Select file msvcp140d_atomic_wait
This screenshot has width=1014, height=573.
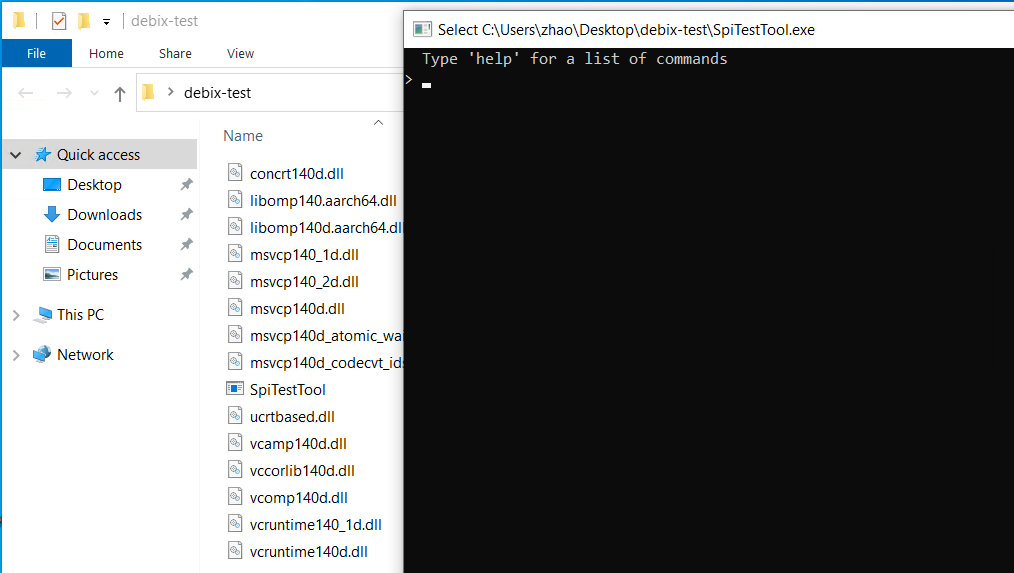pyautogui.click(x=326, y=336)
